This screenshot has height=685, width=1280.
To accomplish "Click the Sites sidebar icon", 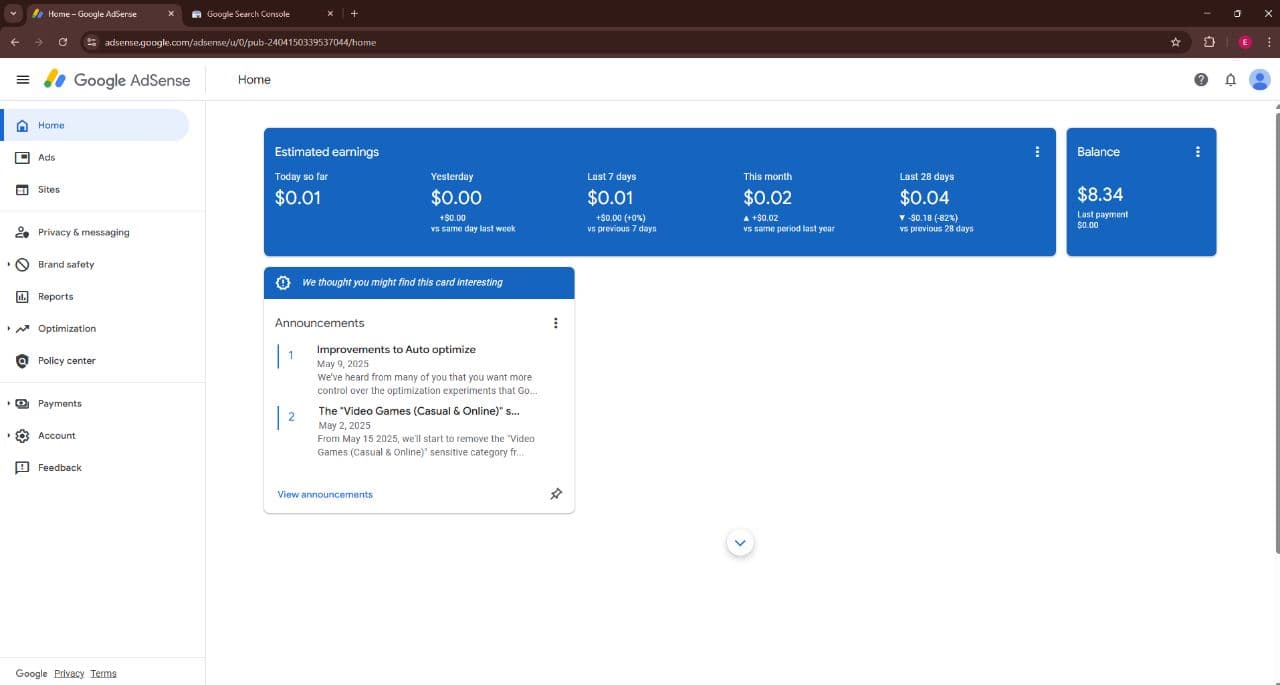I will click(22, 189).
